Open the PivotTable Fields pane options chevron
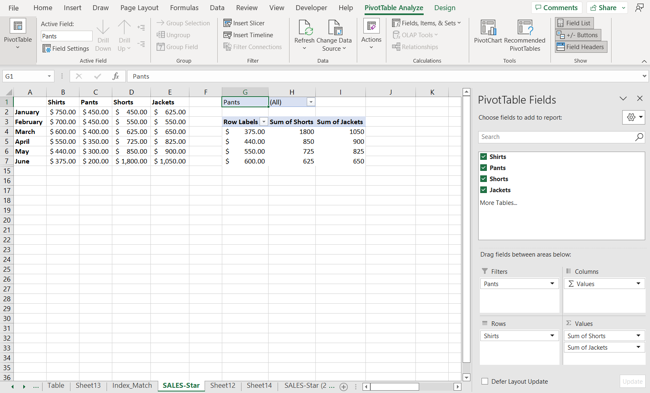Viewport: 650px width, 393px height. pyautogui.click(x=623, y=98)
